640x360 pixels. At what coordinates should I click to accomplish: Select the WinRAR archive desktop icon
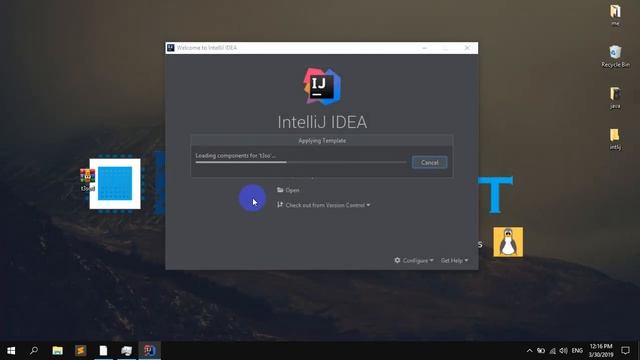(x=87, y=180)
